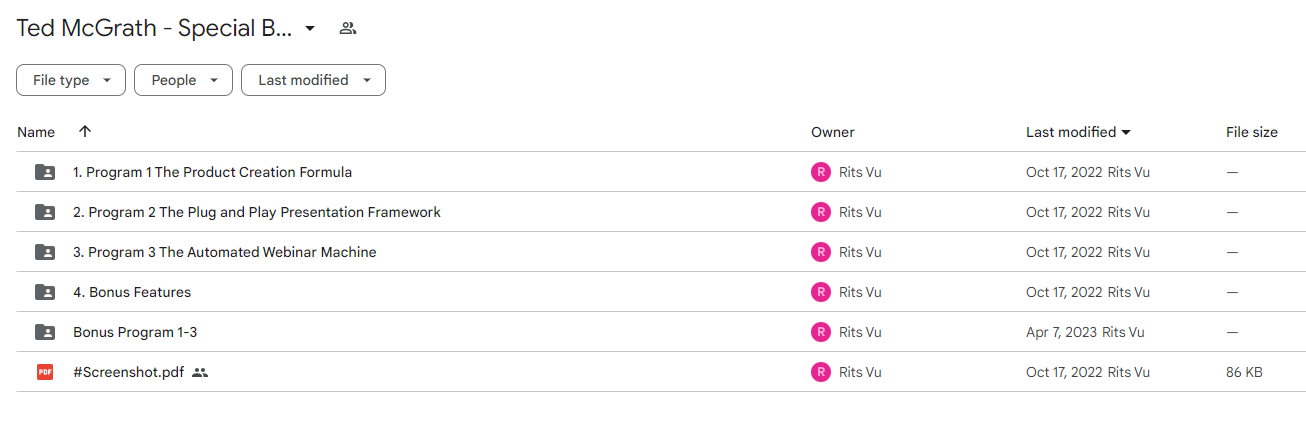This screenshot has width=1306, height=435.
Task: Open the Program 1 Product Creation Formula folder
Action: coord(212,172)
